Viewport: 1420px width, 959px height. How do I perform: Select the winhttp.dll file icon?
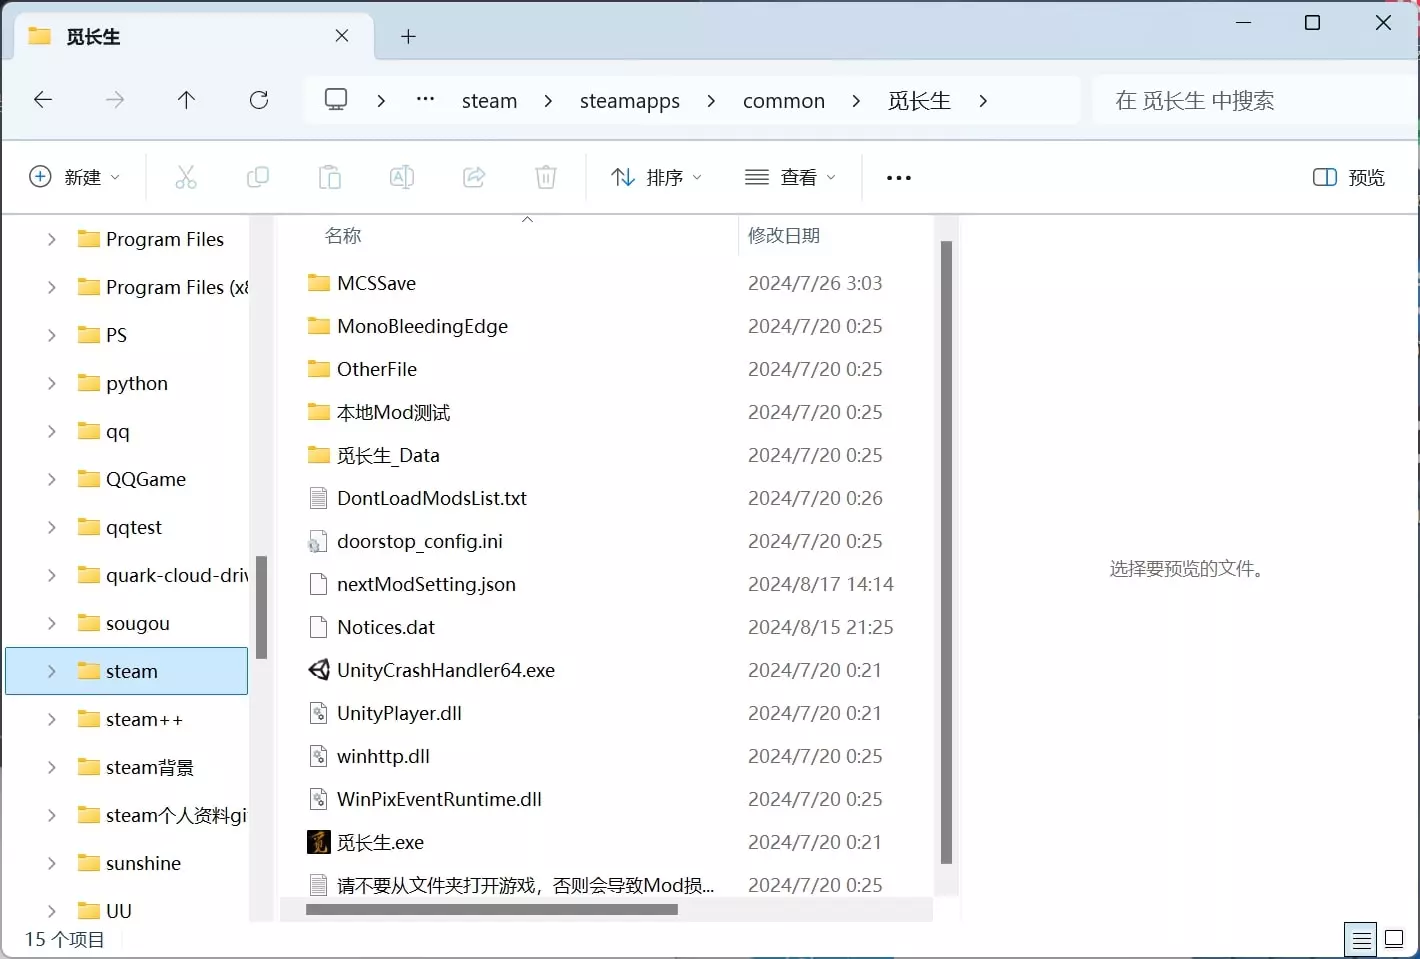[x=319, y=756]
